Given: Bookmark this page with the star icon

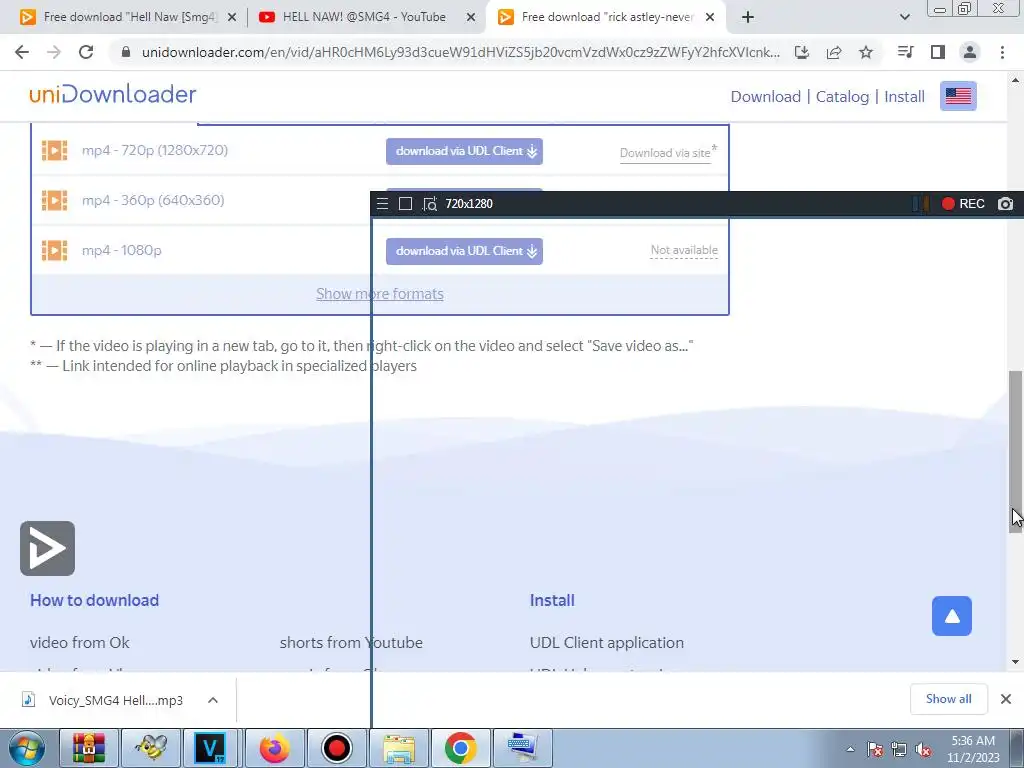Looking at the screenshot, I should click(x=866, y=52).
